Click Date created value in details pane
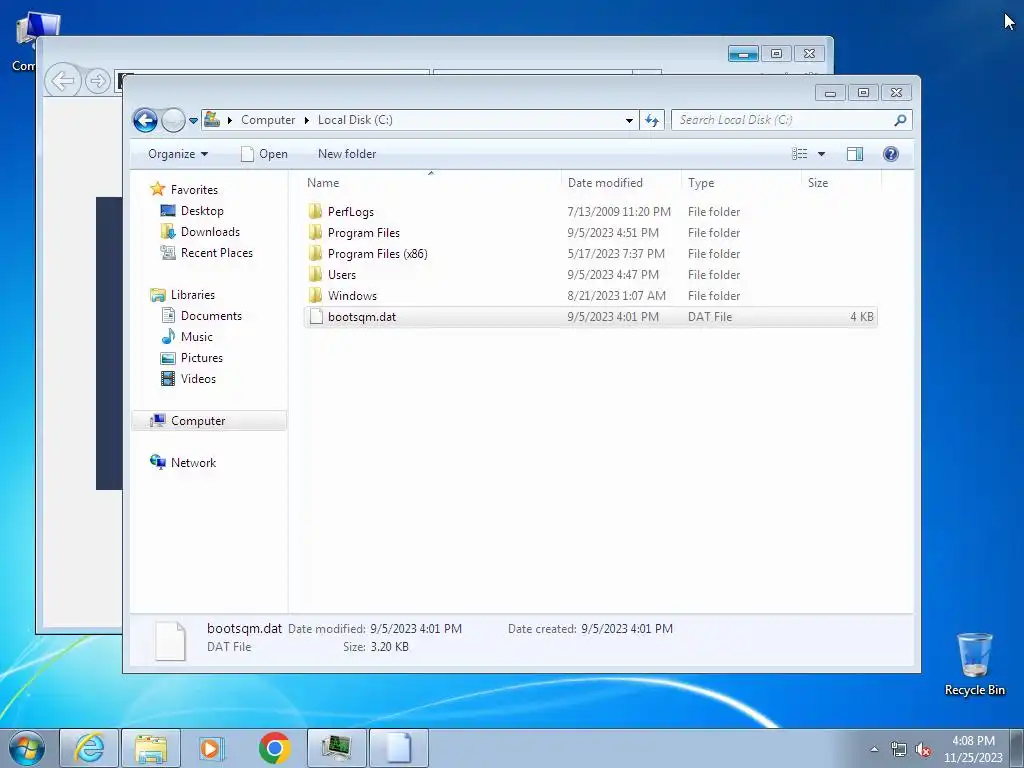This screenshot has height=768, width=1024. coord(627,629)
